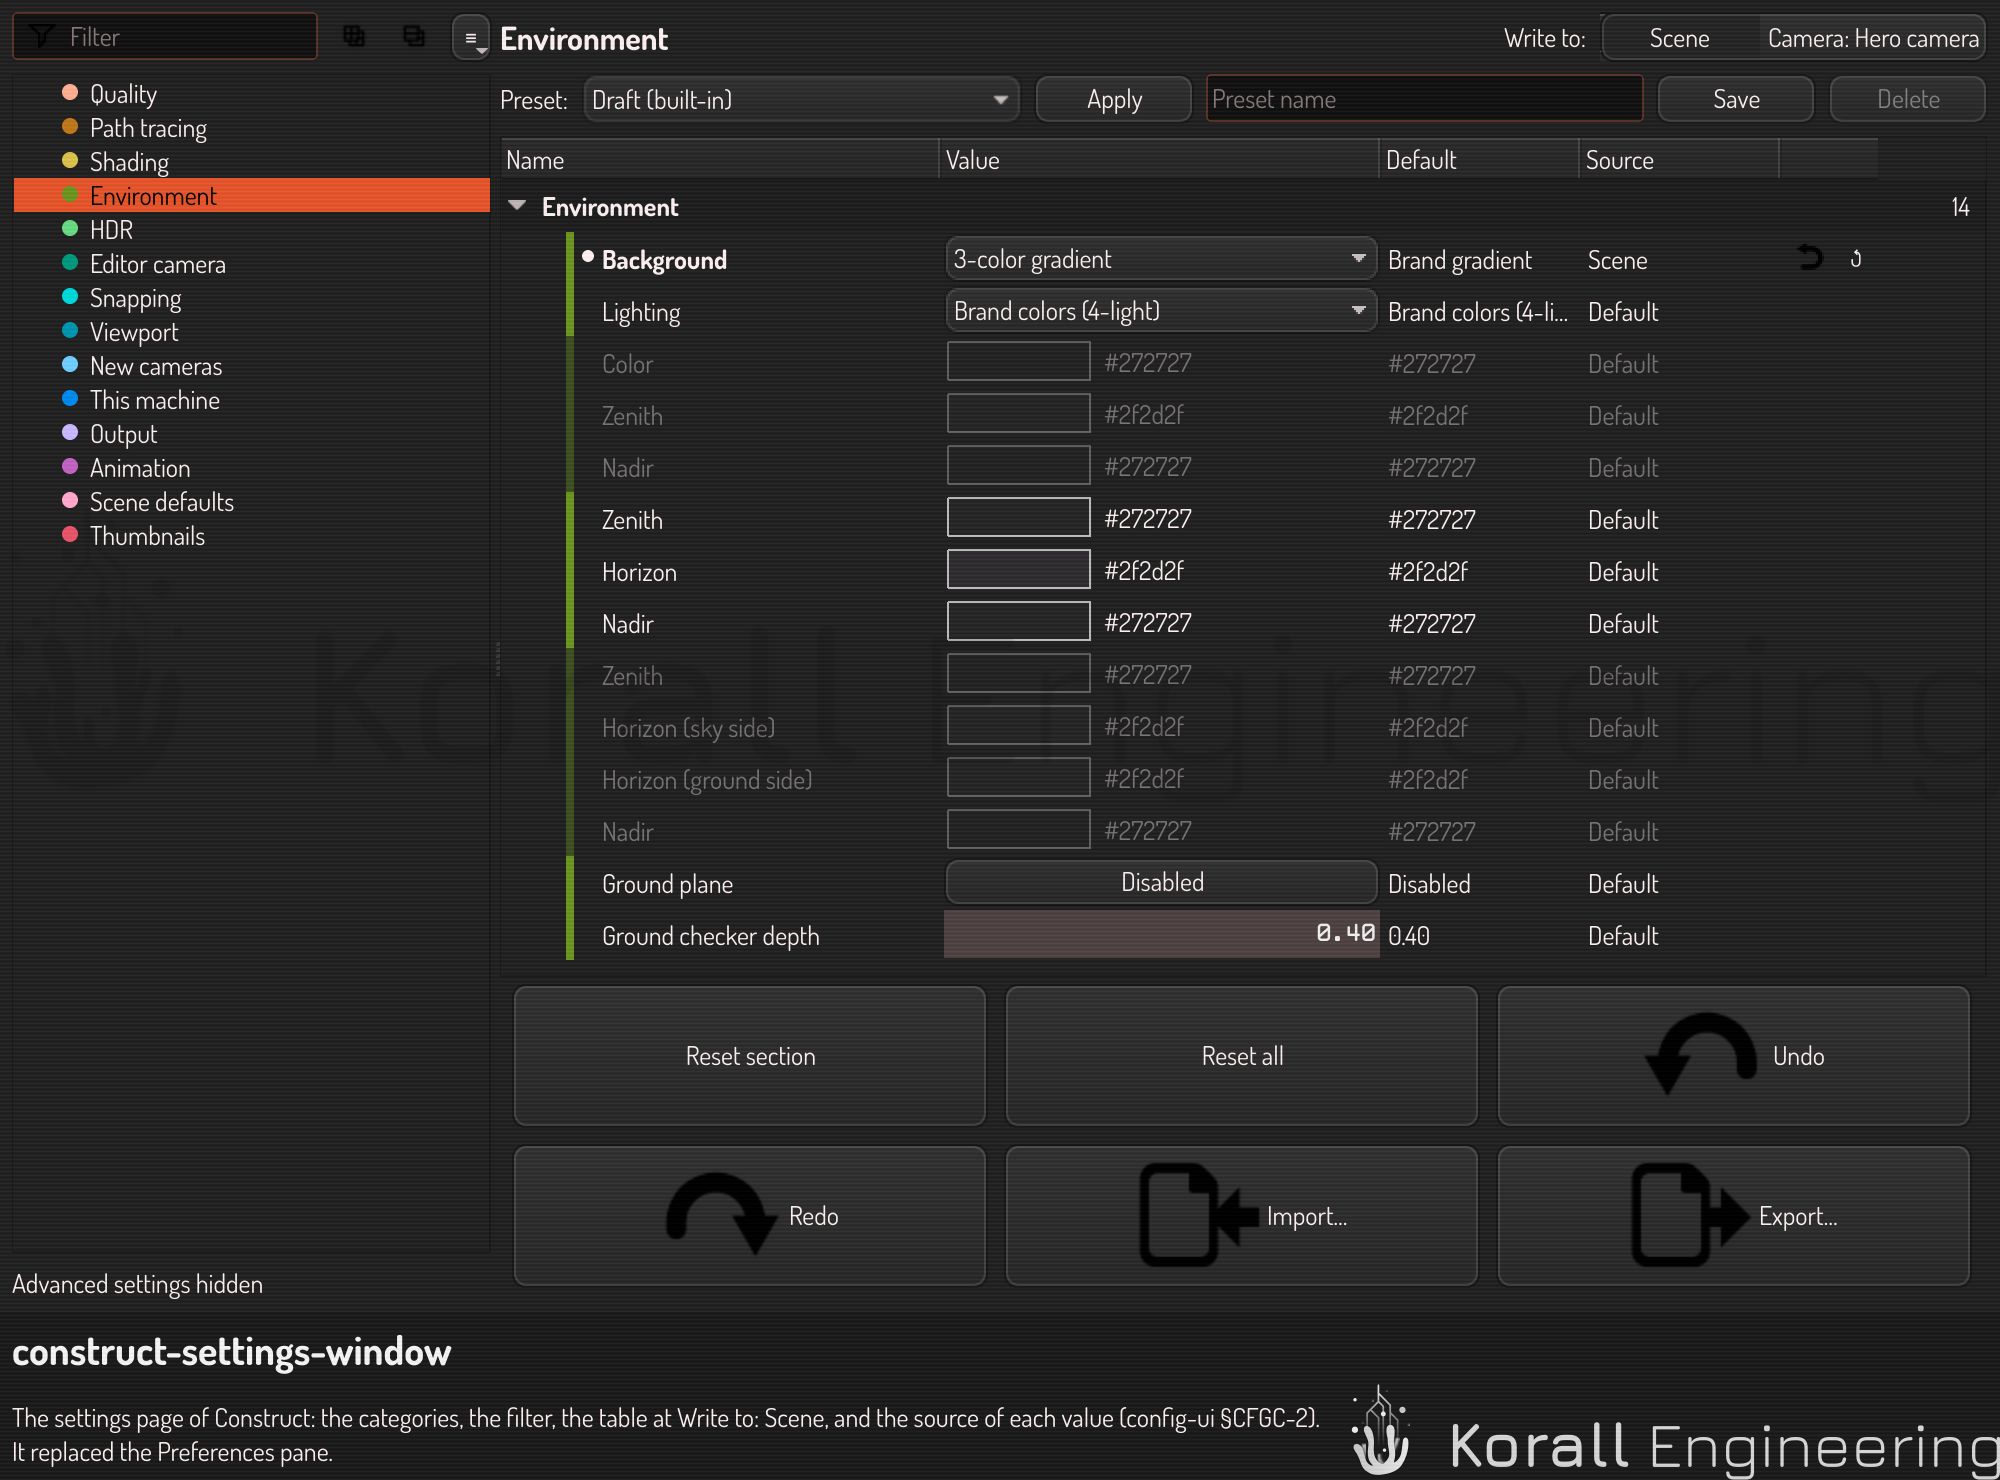Click the Import... button with the file icon
The height and width of the screenshot is (1480, 2000).
point(1241,1216)
